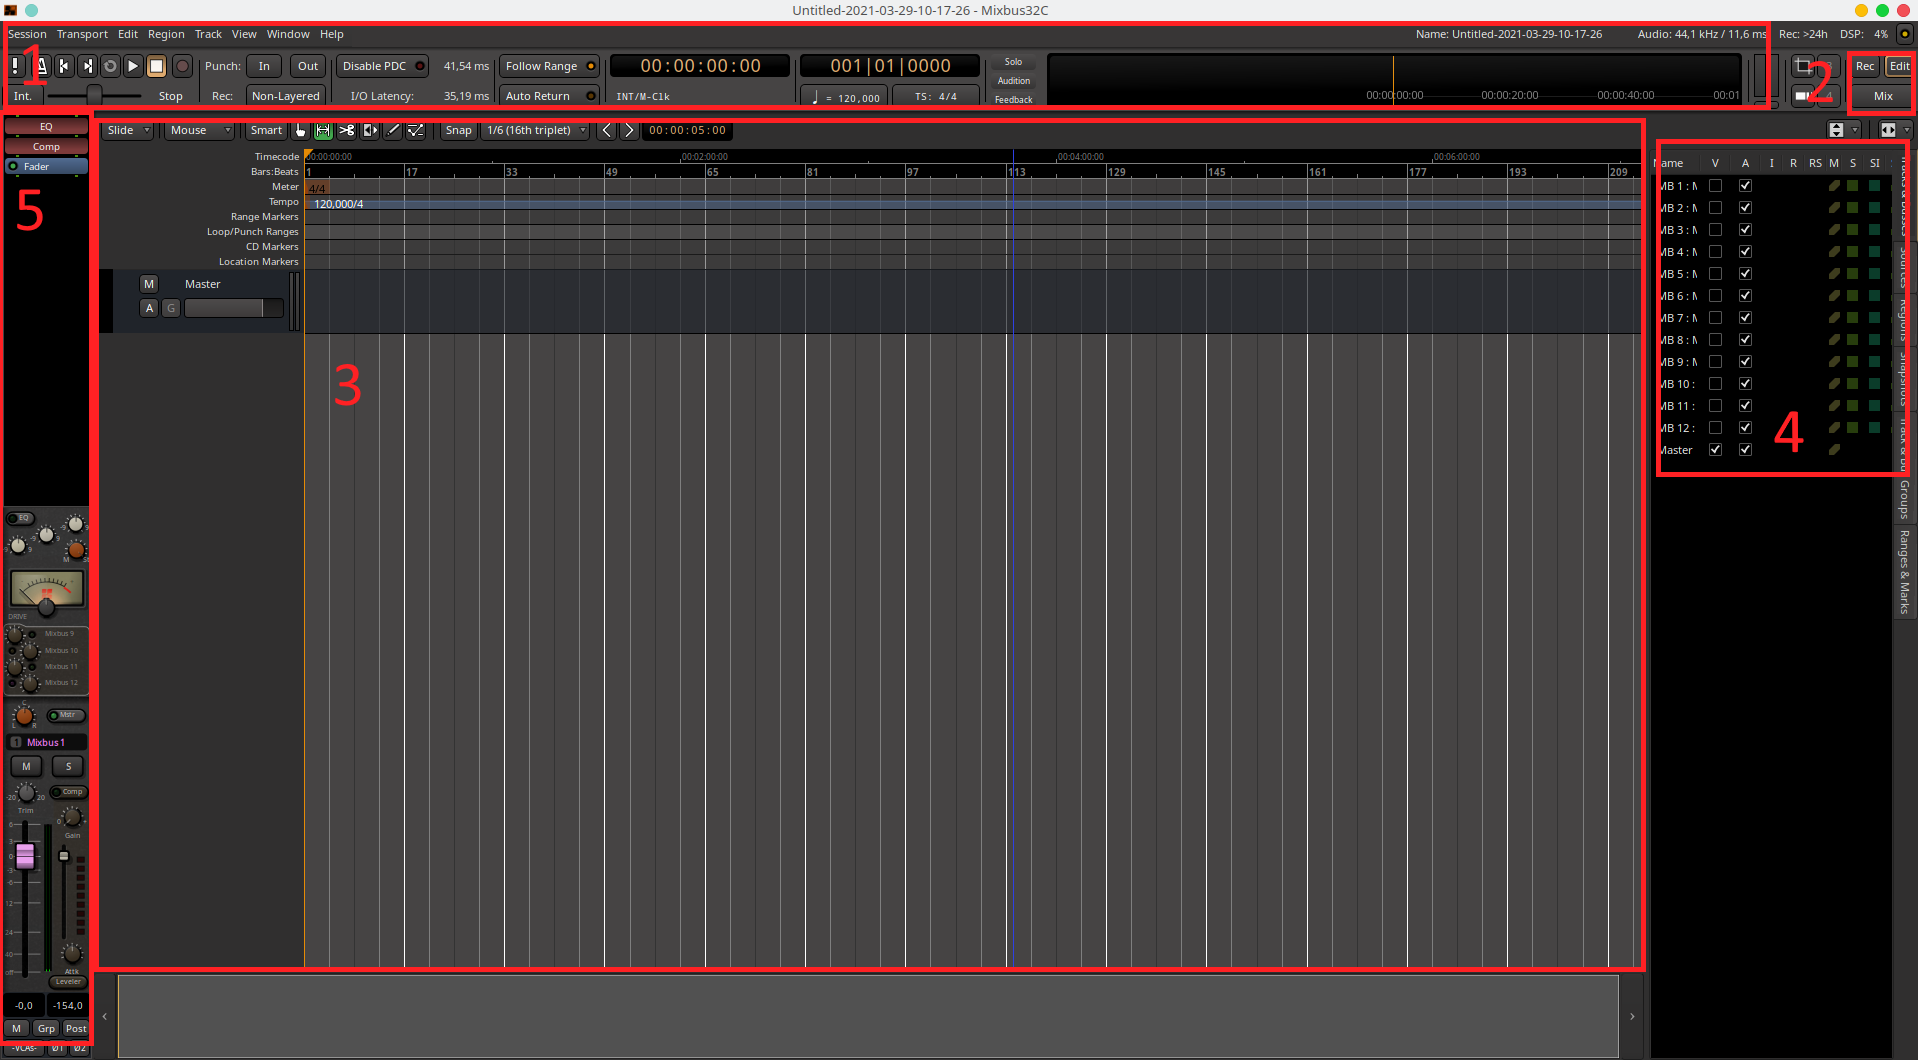Viewport: 1918px width, 1060px height.
Task: Click the shuttle speed slider handle
Action: tap(94, 95)
